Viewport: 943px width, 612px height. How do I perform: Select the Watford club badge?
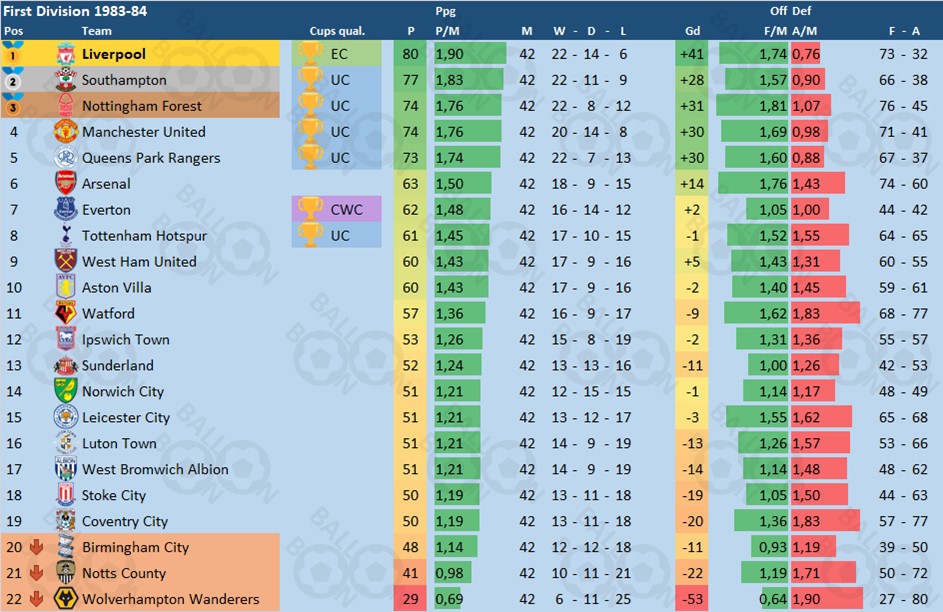tap(66, 313)
